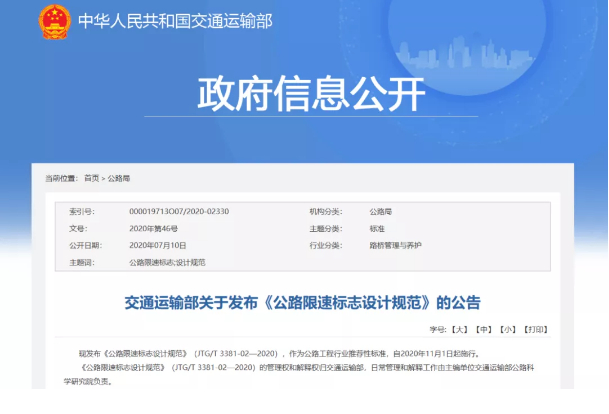
Task: Click 公路局 value beside 机构分类
Action: (381, 211)
